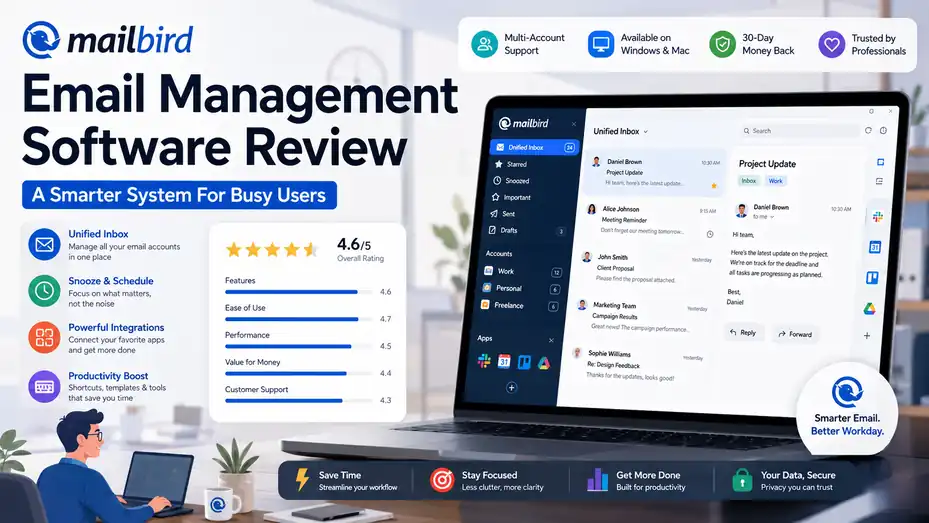Click the Ease of Use rating bar
Viewport: 929px width, 523px height.
[299, 319]
